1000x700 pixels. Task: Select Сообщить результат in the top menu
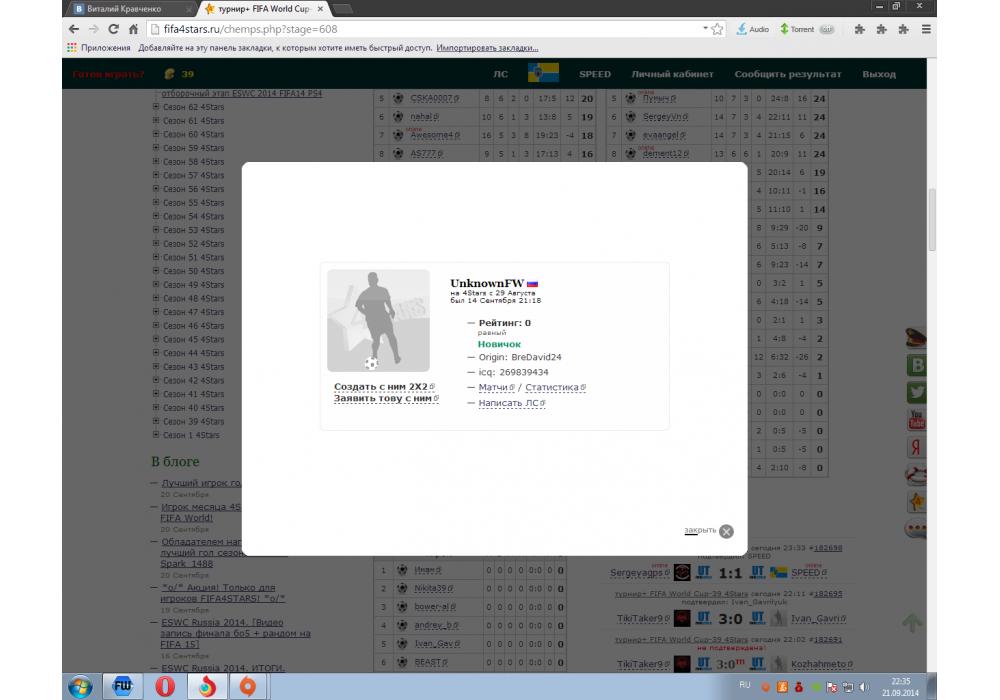pos(787,74)
